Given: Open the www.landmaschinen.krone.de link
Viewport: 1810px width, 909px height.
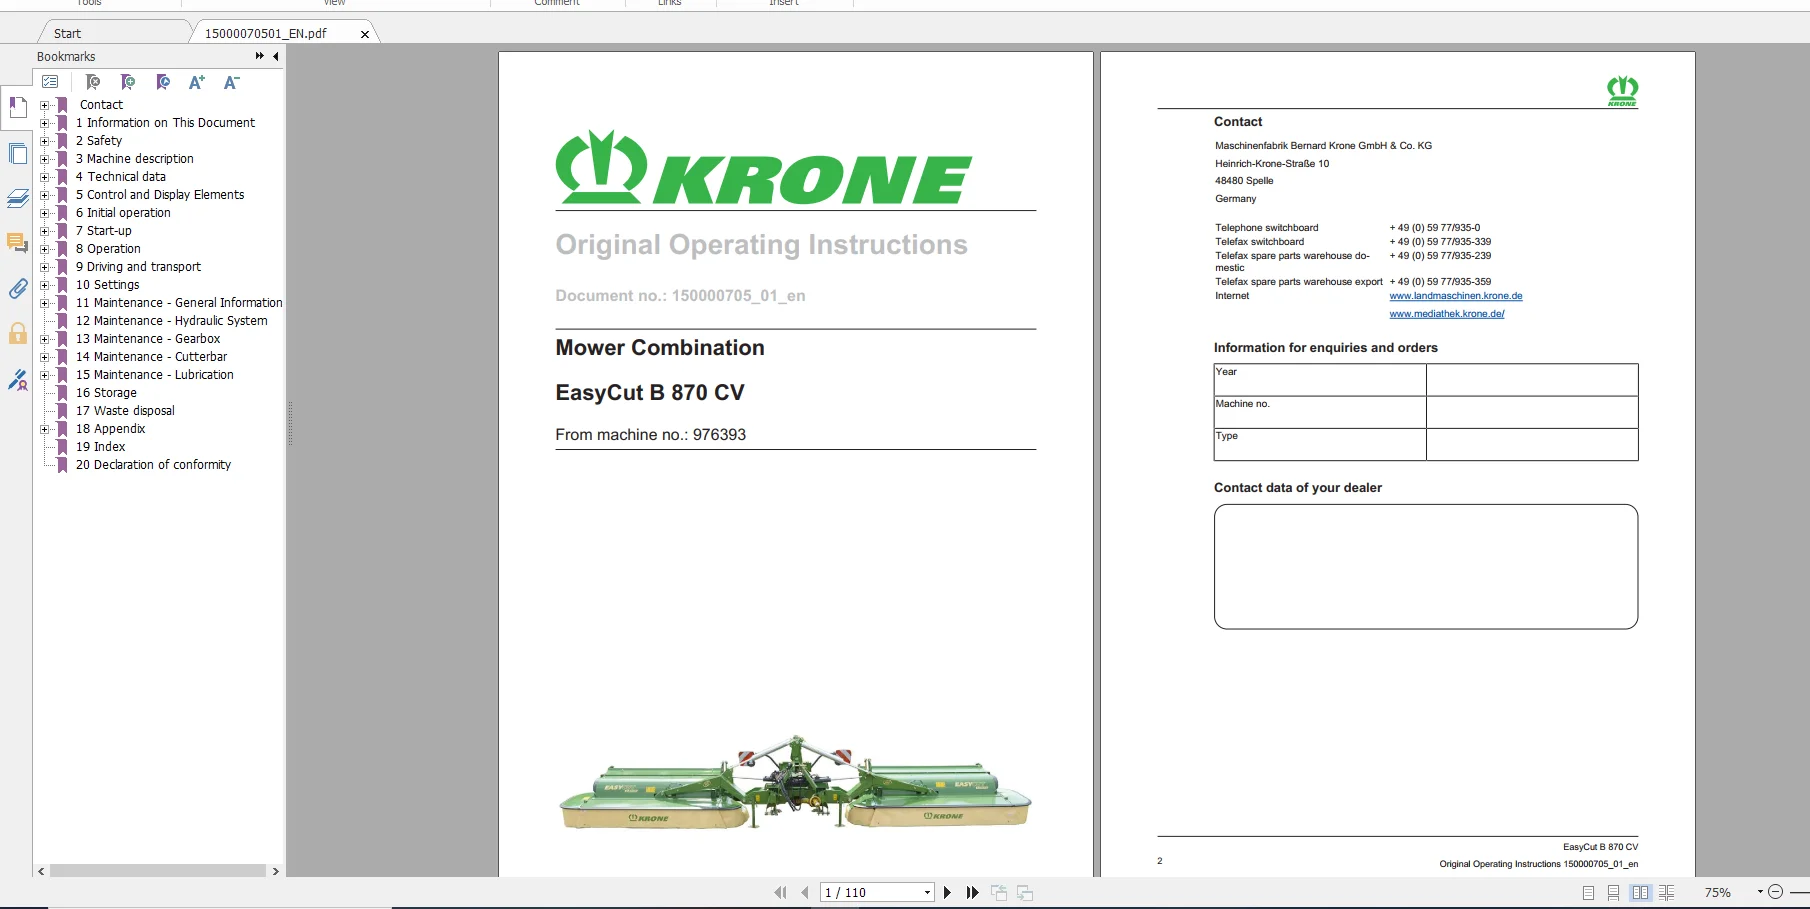Looking at the screenshot, I should [x=1456, y=296].
